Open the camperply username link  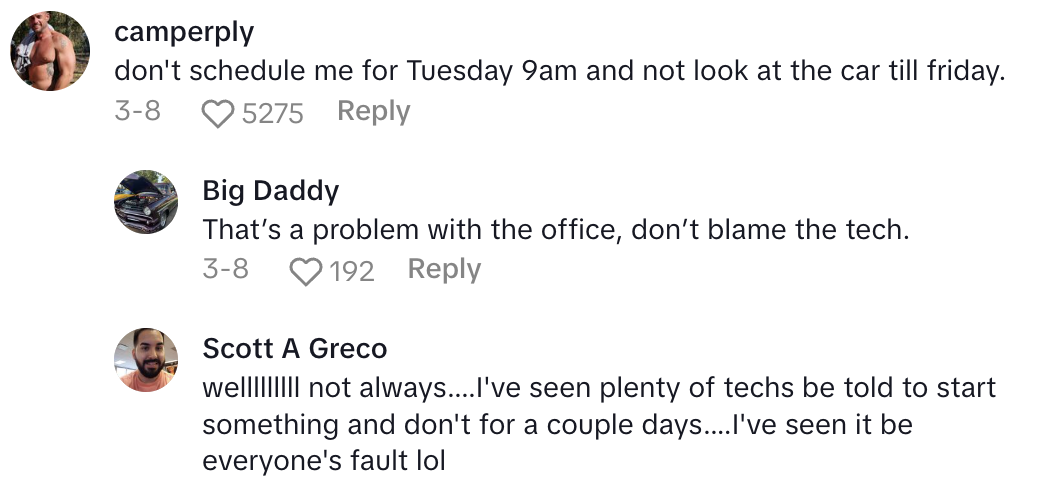[184, 32]
